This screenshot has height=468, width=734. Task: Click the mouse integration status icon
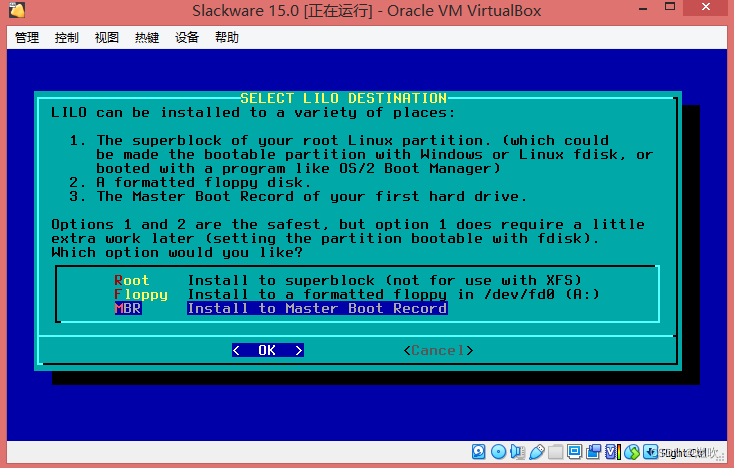coord(632,452)
